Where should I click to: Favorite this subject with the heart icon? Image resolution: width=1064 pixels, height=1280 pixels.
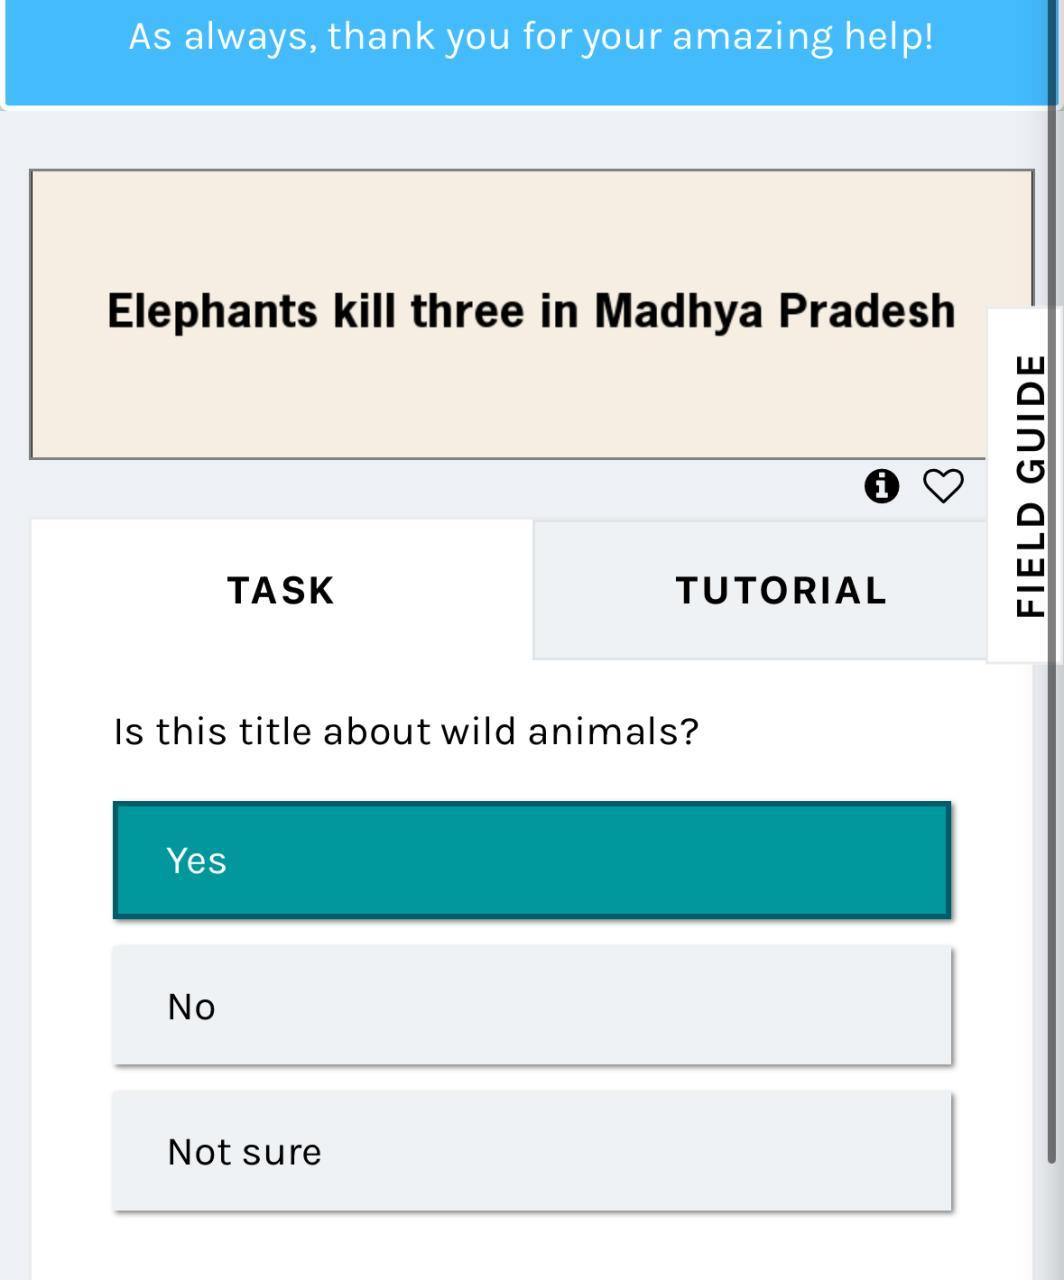942,486
